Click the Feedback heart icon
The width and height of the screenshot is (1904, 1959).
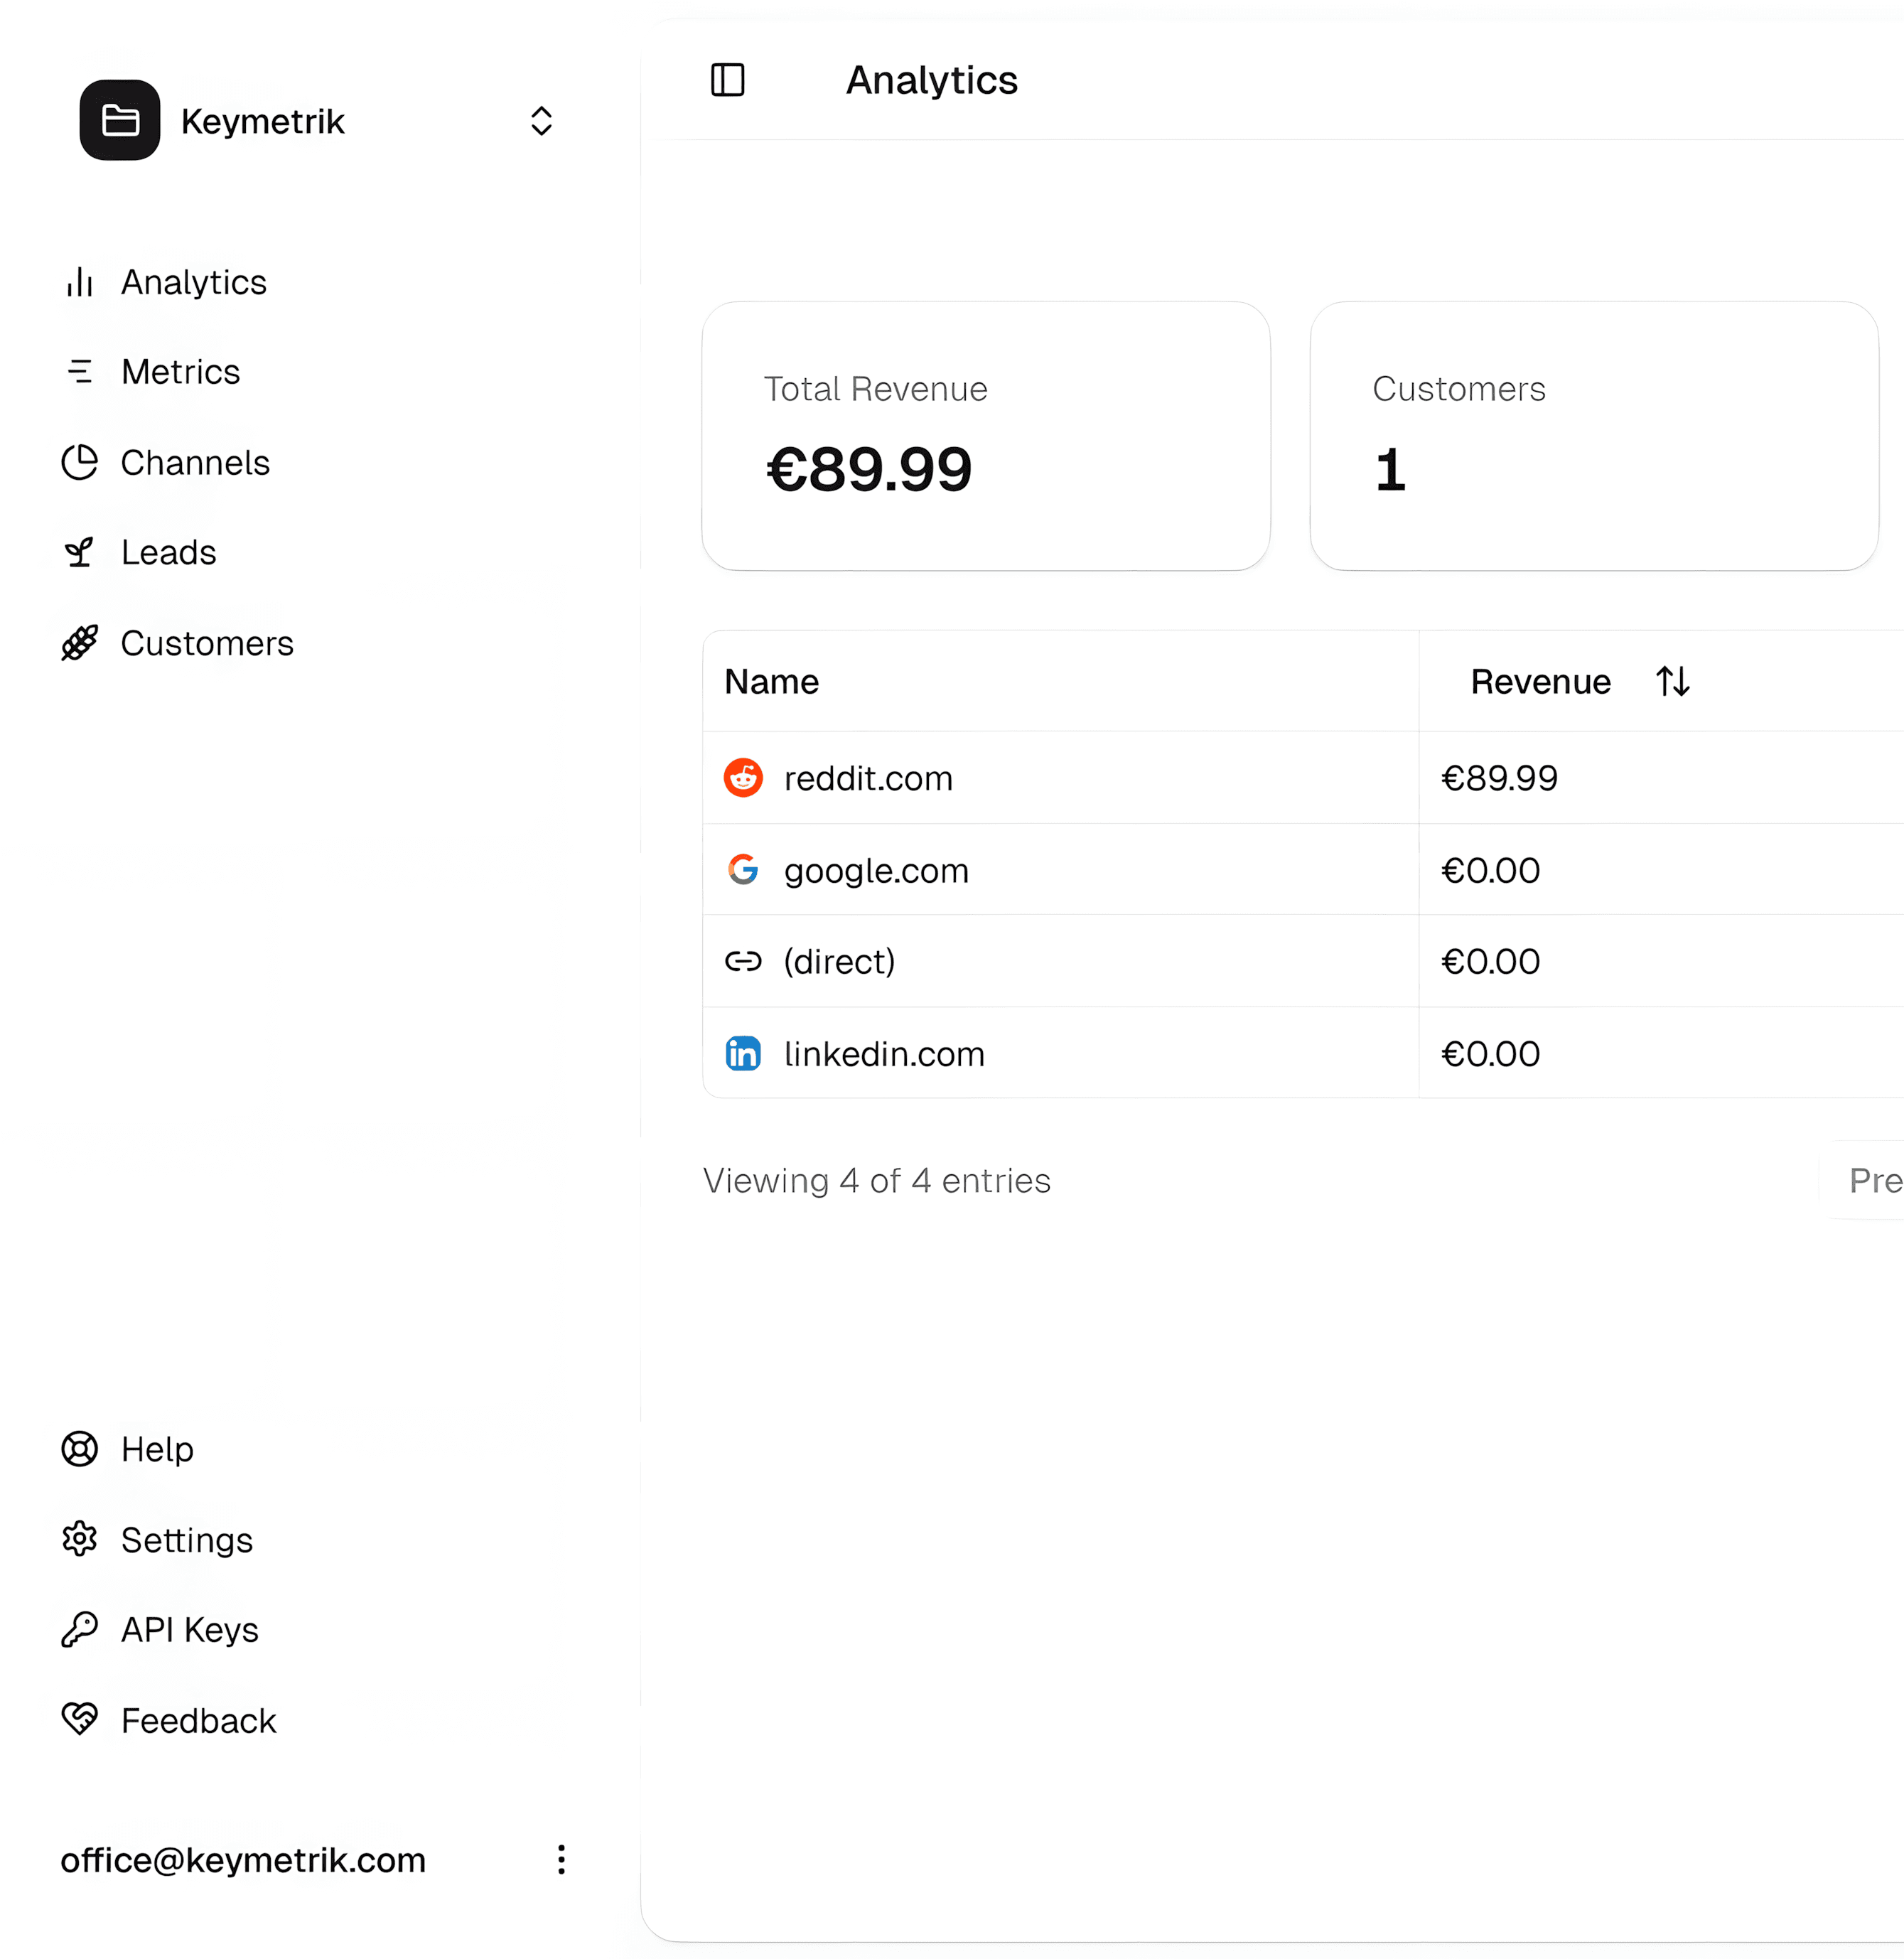point(80,1720)
